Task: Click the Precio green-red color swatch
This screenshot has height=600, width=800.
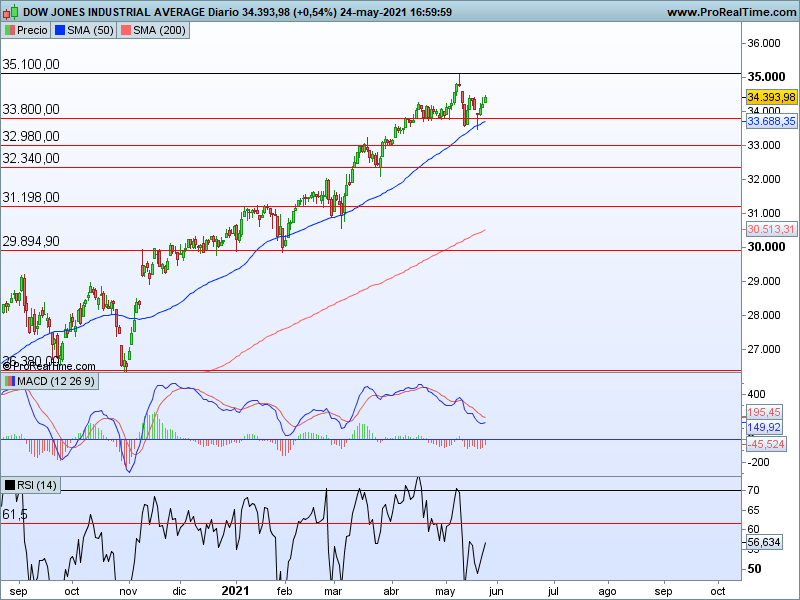Action: click(10, 30)
